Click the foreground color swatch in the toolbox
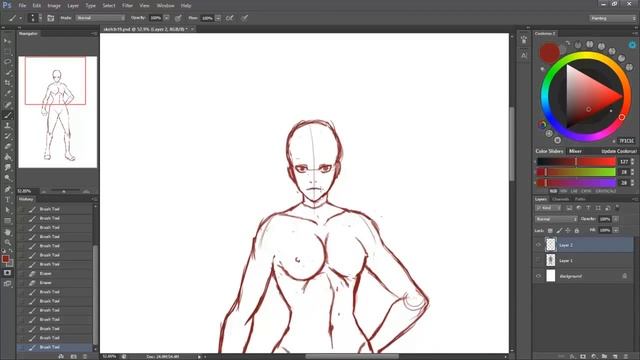The width and height of the screenshot is (640, 360). pyautogui.click(x=5, y=259)
